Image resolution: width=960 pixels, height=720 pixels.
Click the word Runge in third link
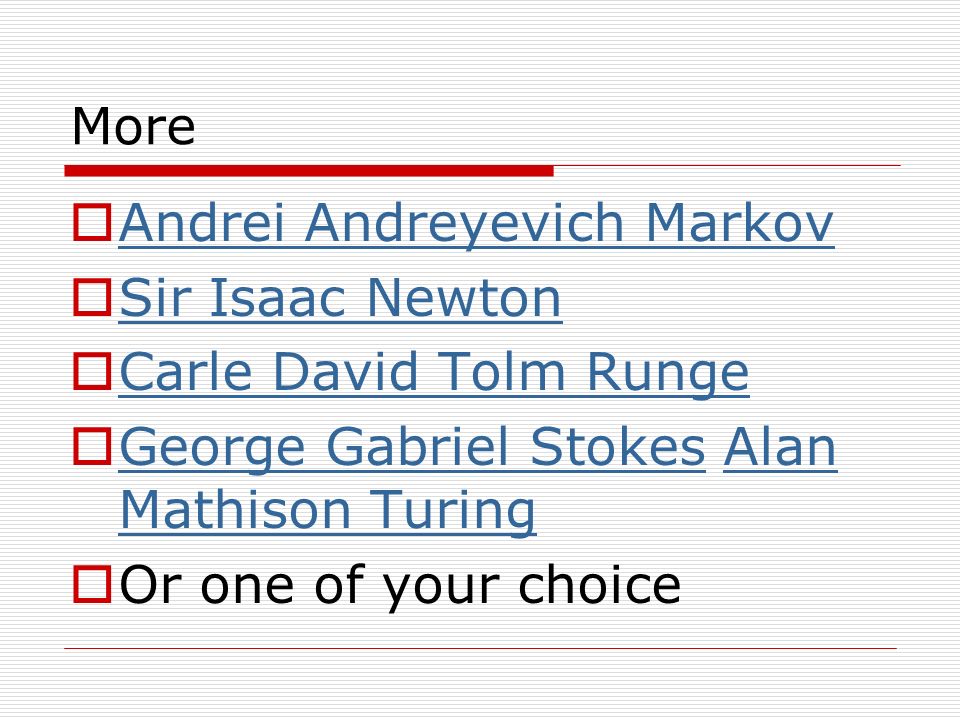(668, 373)
